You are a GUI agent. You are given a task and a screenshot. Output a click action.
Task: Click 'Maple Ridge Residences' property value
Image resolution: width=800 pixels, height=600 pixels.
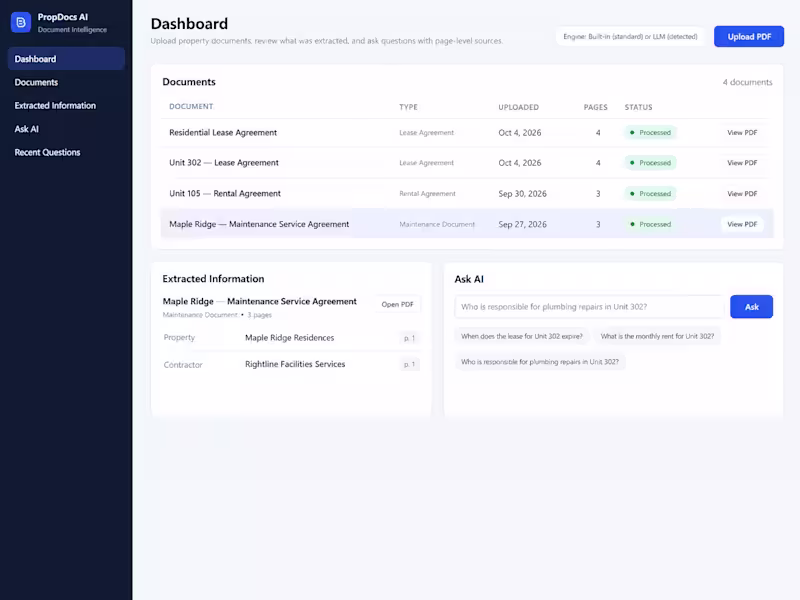[289, 338]
